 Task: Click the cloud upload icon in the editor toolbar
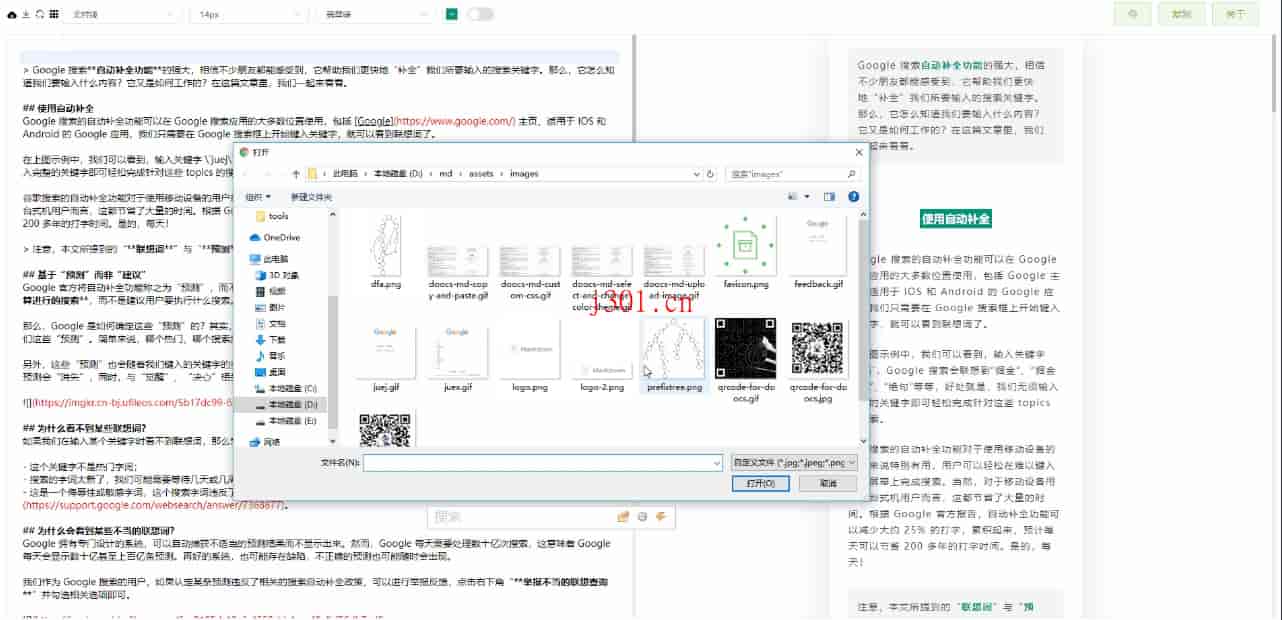click(x=12, y=14)
